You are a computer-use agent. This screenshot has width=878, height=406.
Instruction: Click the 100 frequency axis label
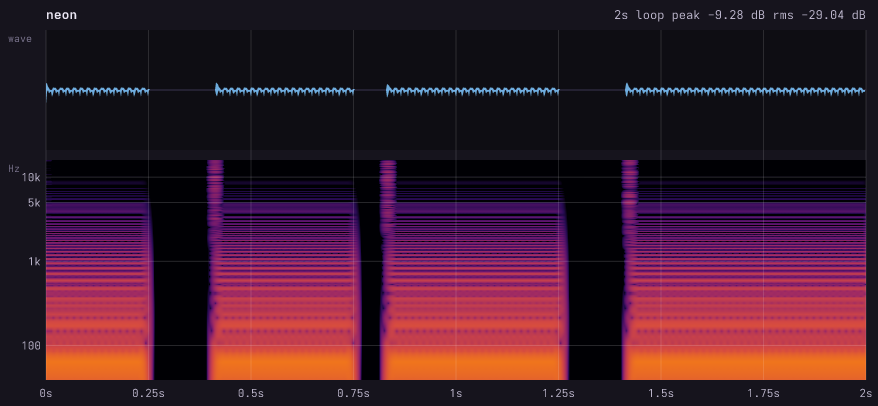pos(32,346)
